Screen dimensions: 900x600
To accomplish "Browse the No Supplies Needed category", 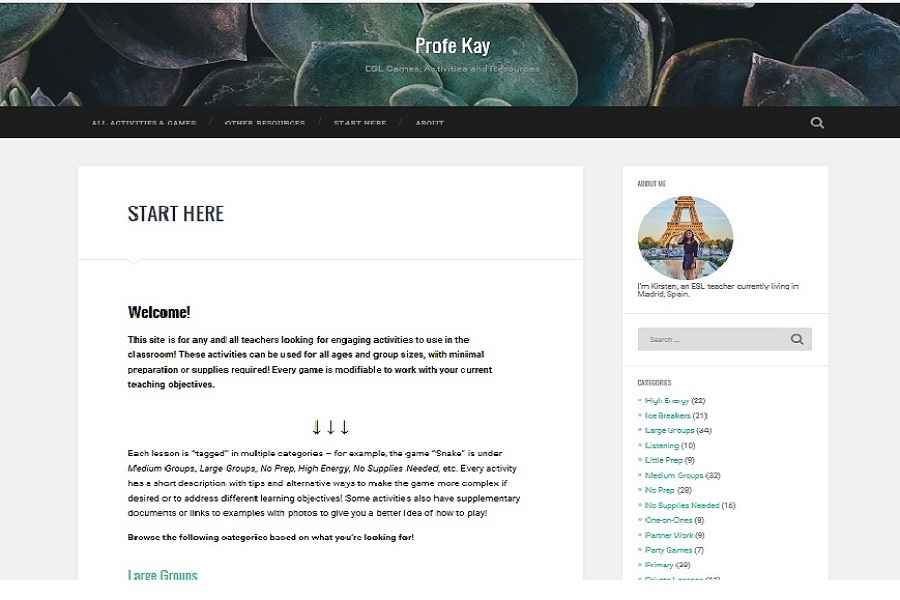I will (682, 505).
